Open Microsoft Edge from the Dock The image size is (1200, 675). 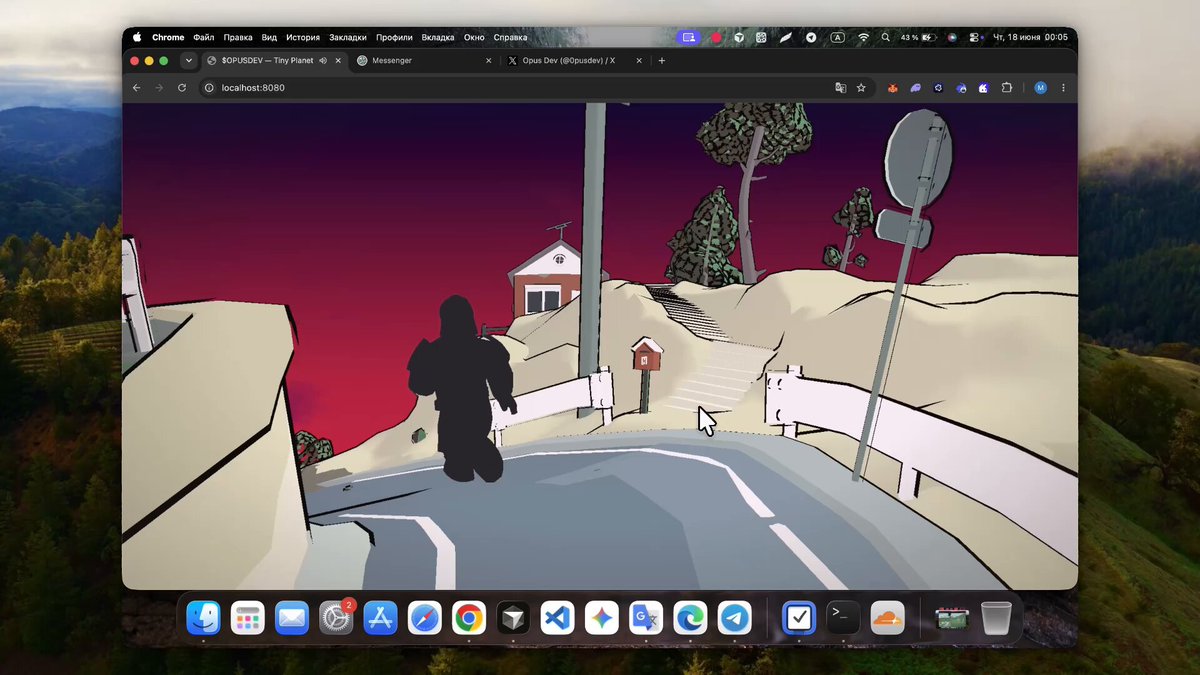point(690,618)
